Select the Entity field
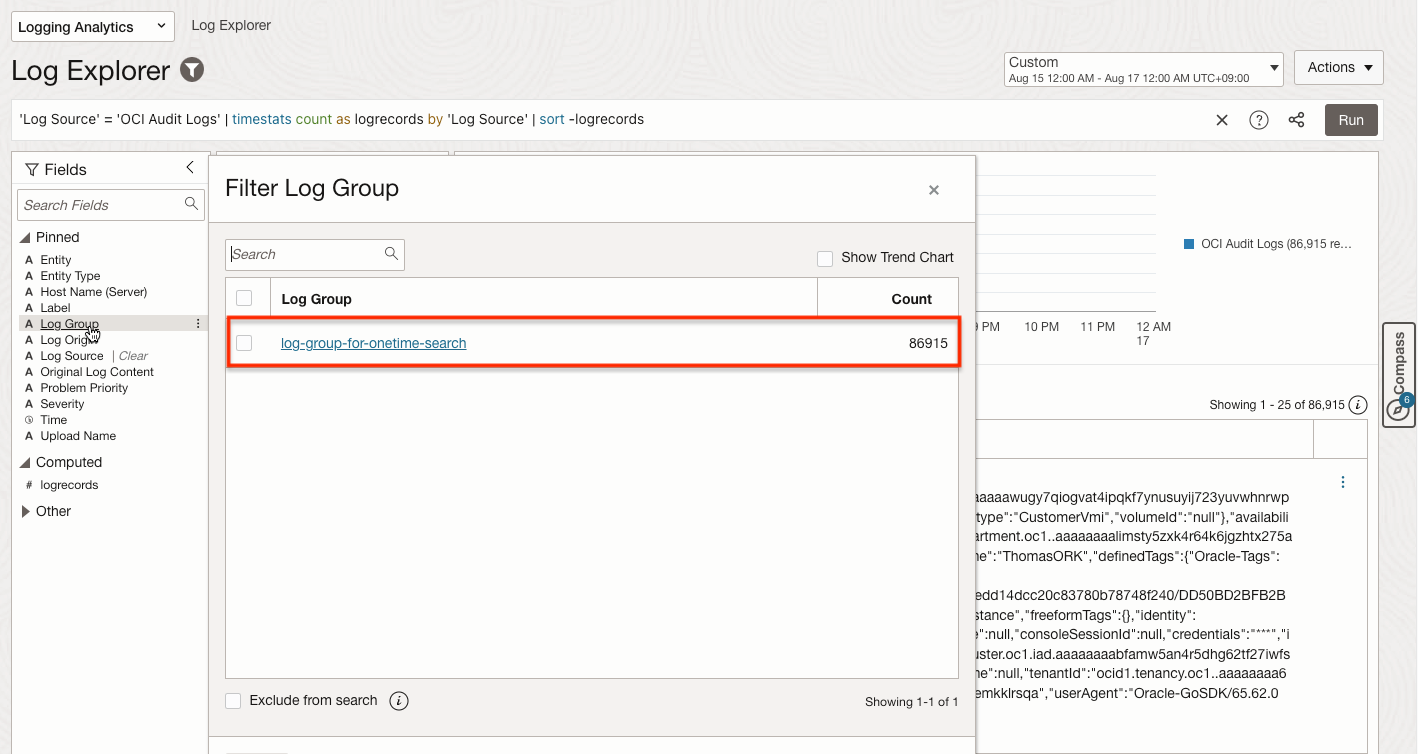The height and width of the screenshot is (754, 1418). point(56,260)
